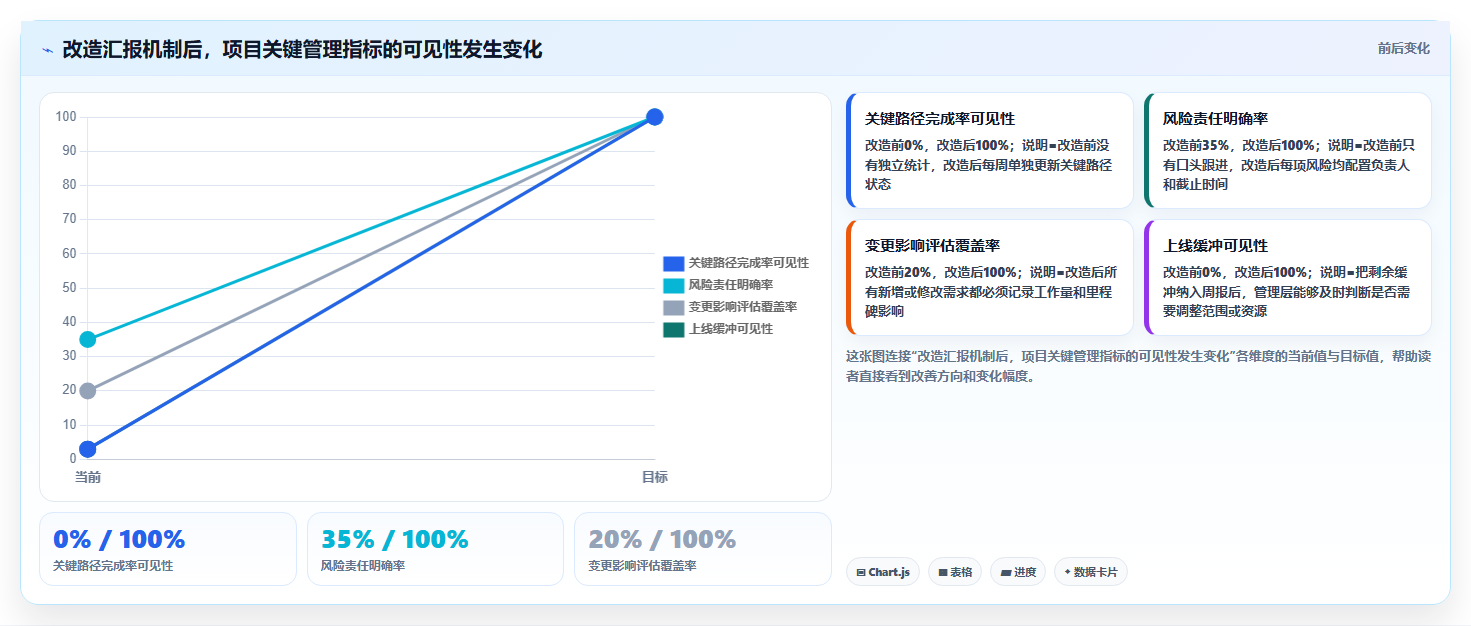Screen dimensions: 1471x626
Task: Click the grey legend swatch for 变更影响评估覆盖率
Action: click(673, 307)
